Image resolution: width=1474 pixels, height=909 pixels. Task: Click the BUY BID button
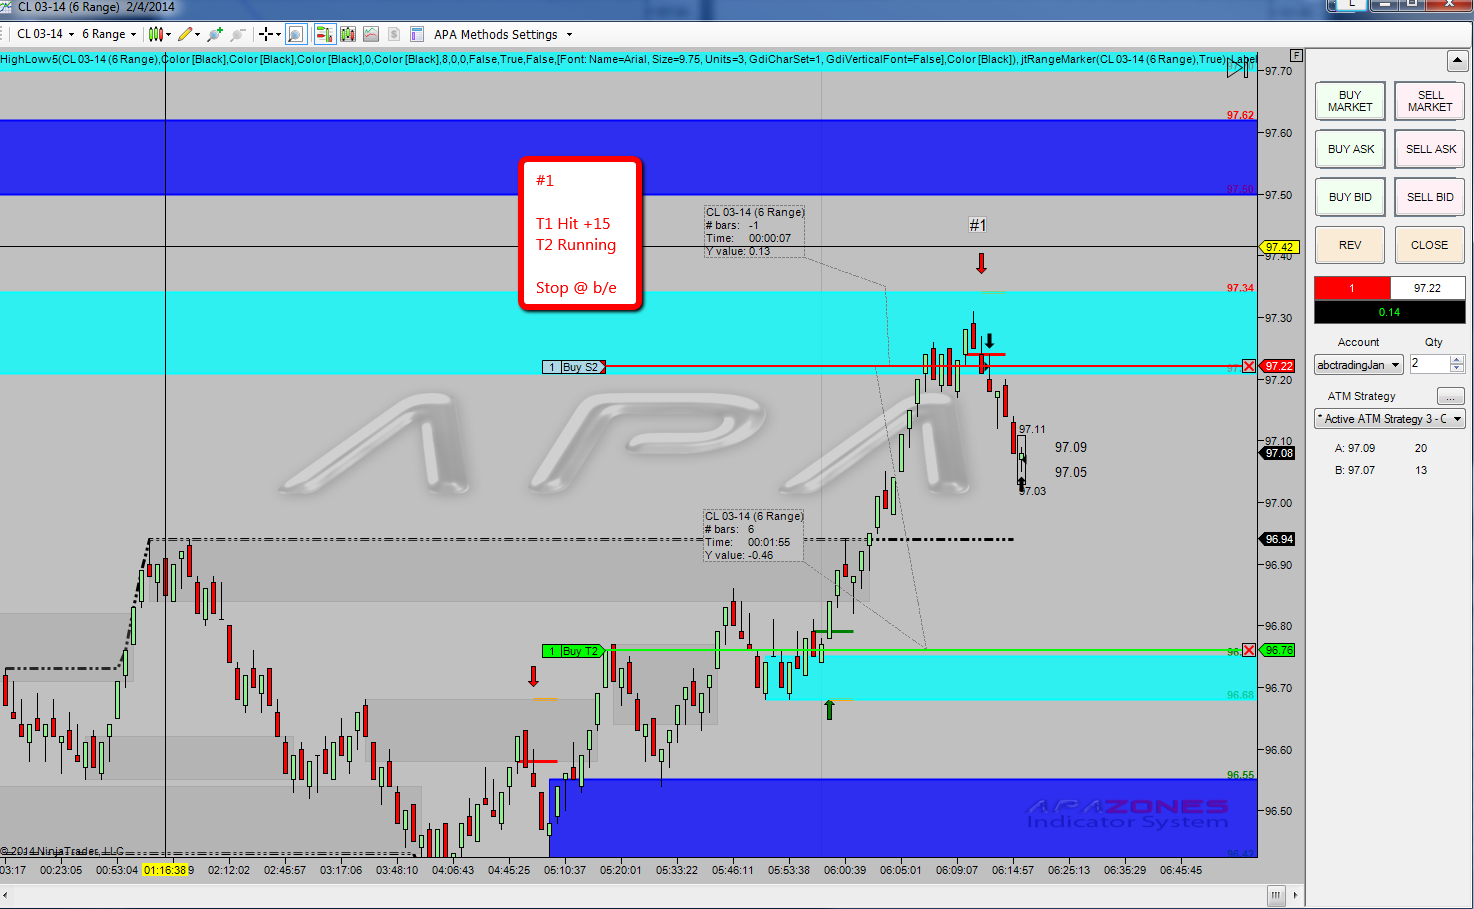click(1350, 197)
